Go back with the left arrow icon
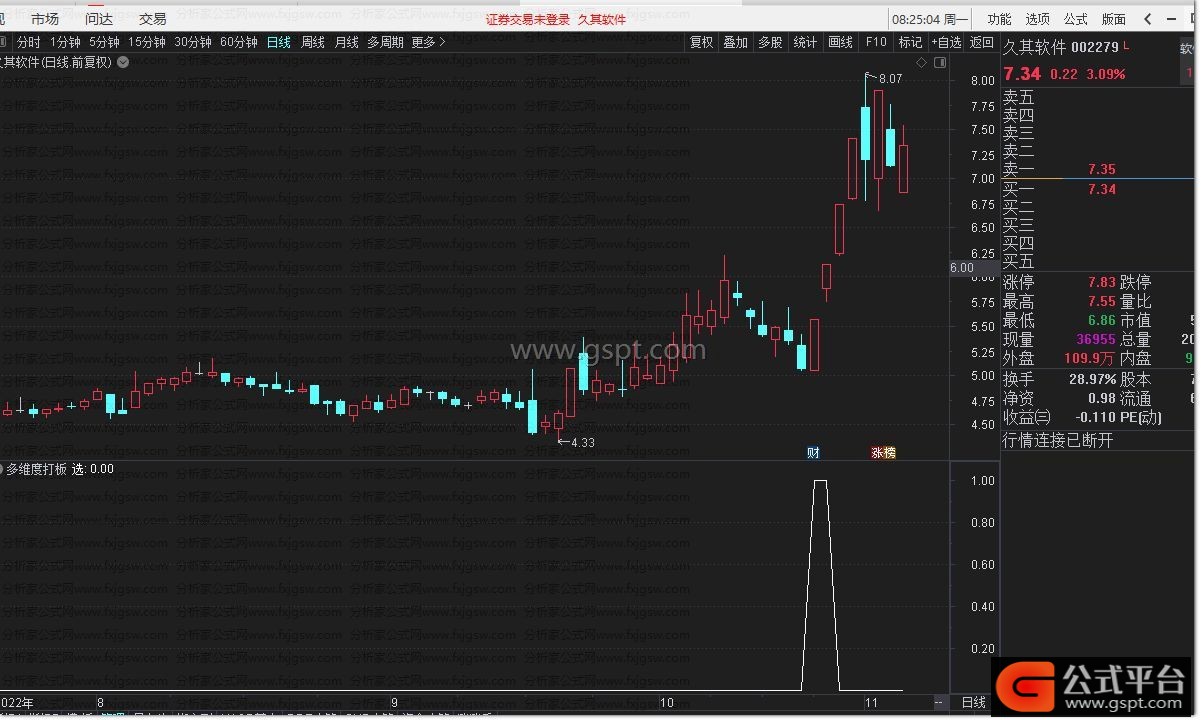 tap(1147, 19)
